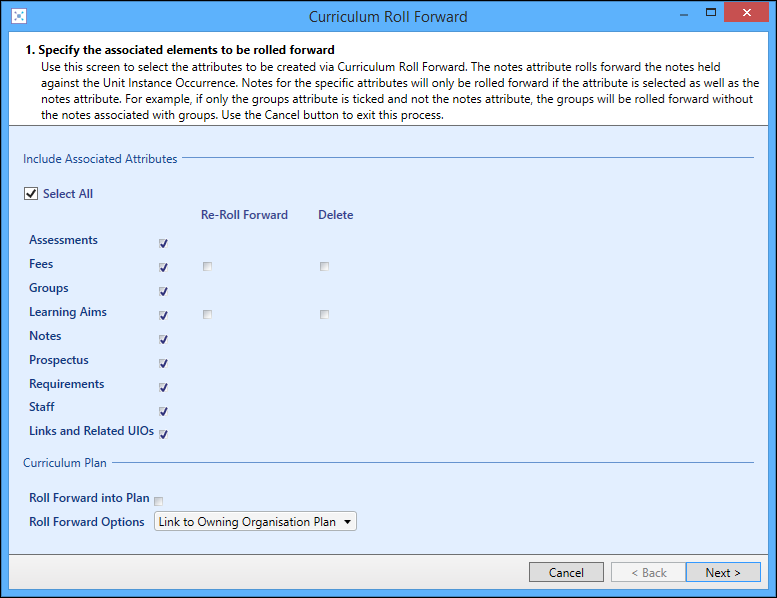Click the Notes label
Viewport: 777px width, 598px height.
(45, 336)
